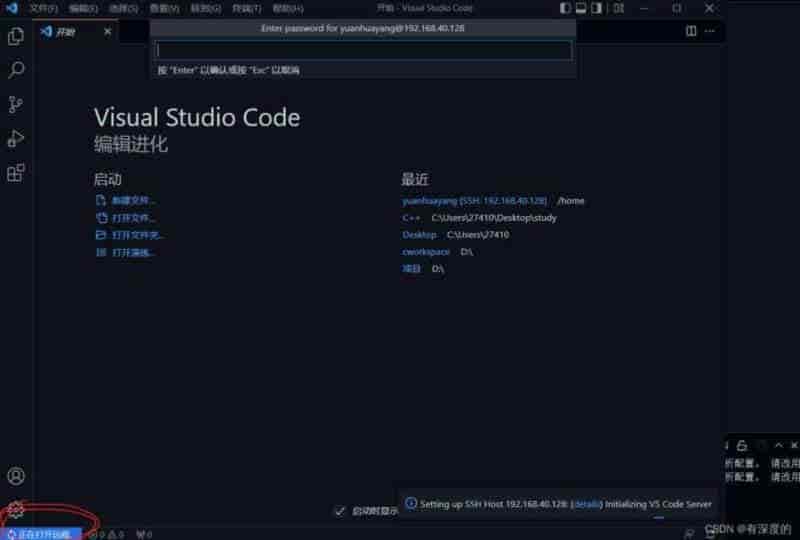Open the Accounts icon in activity bar
This screenshot has width=800, height=540.
pos(16,476)
